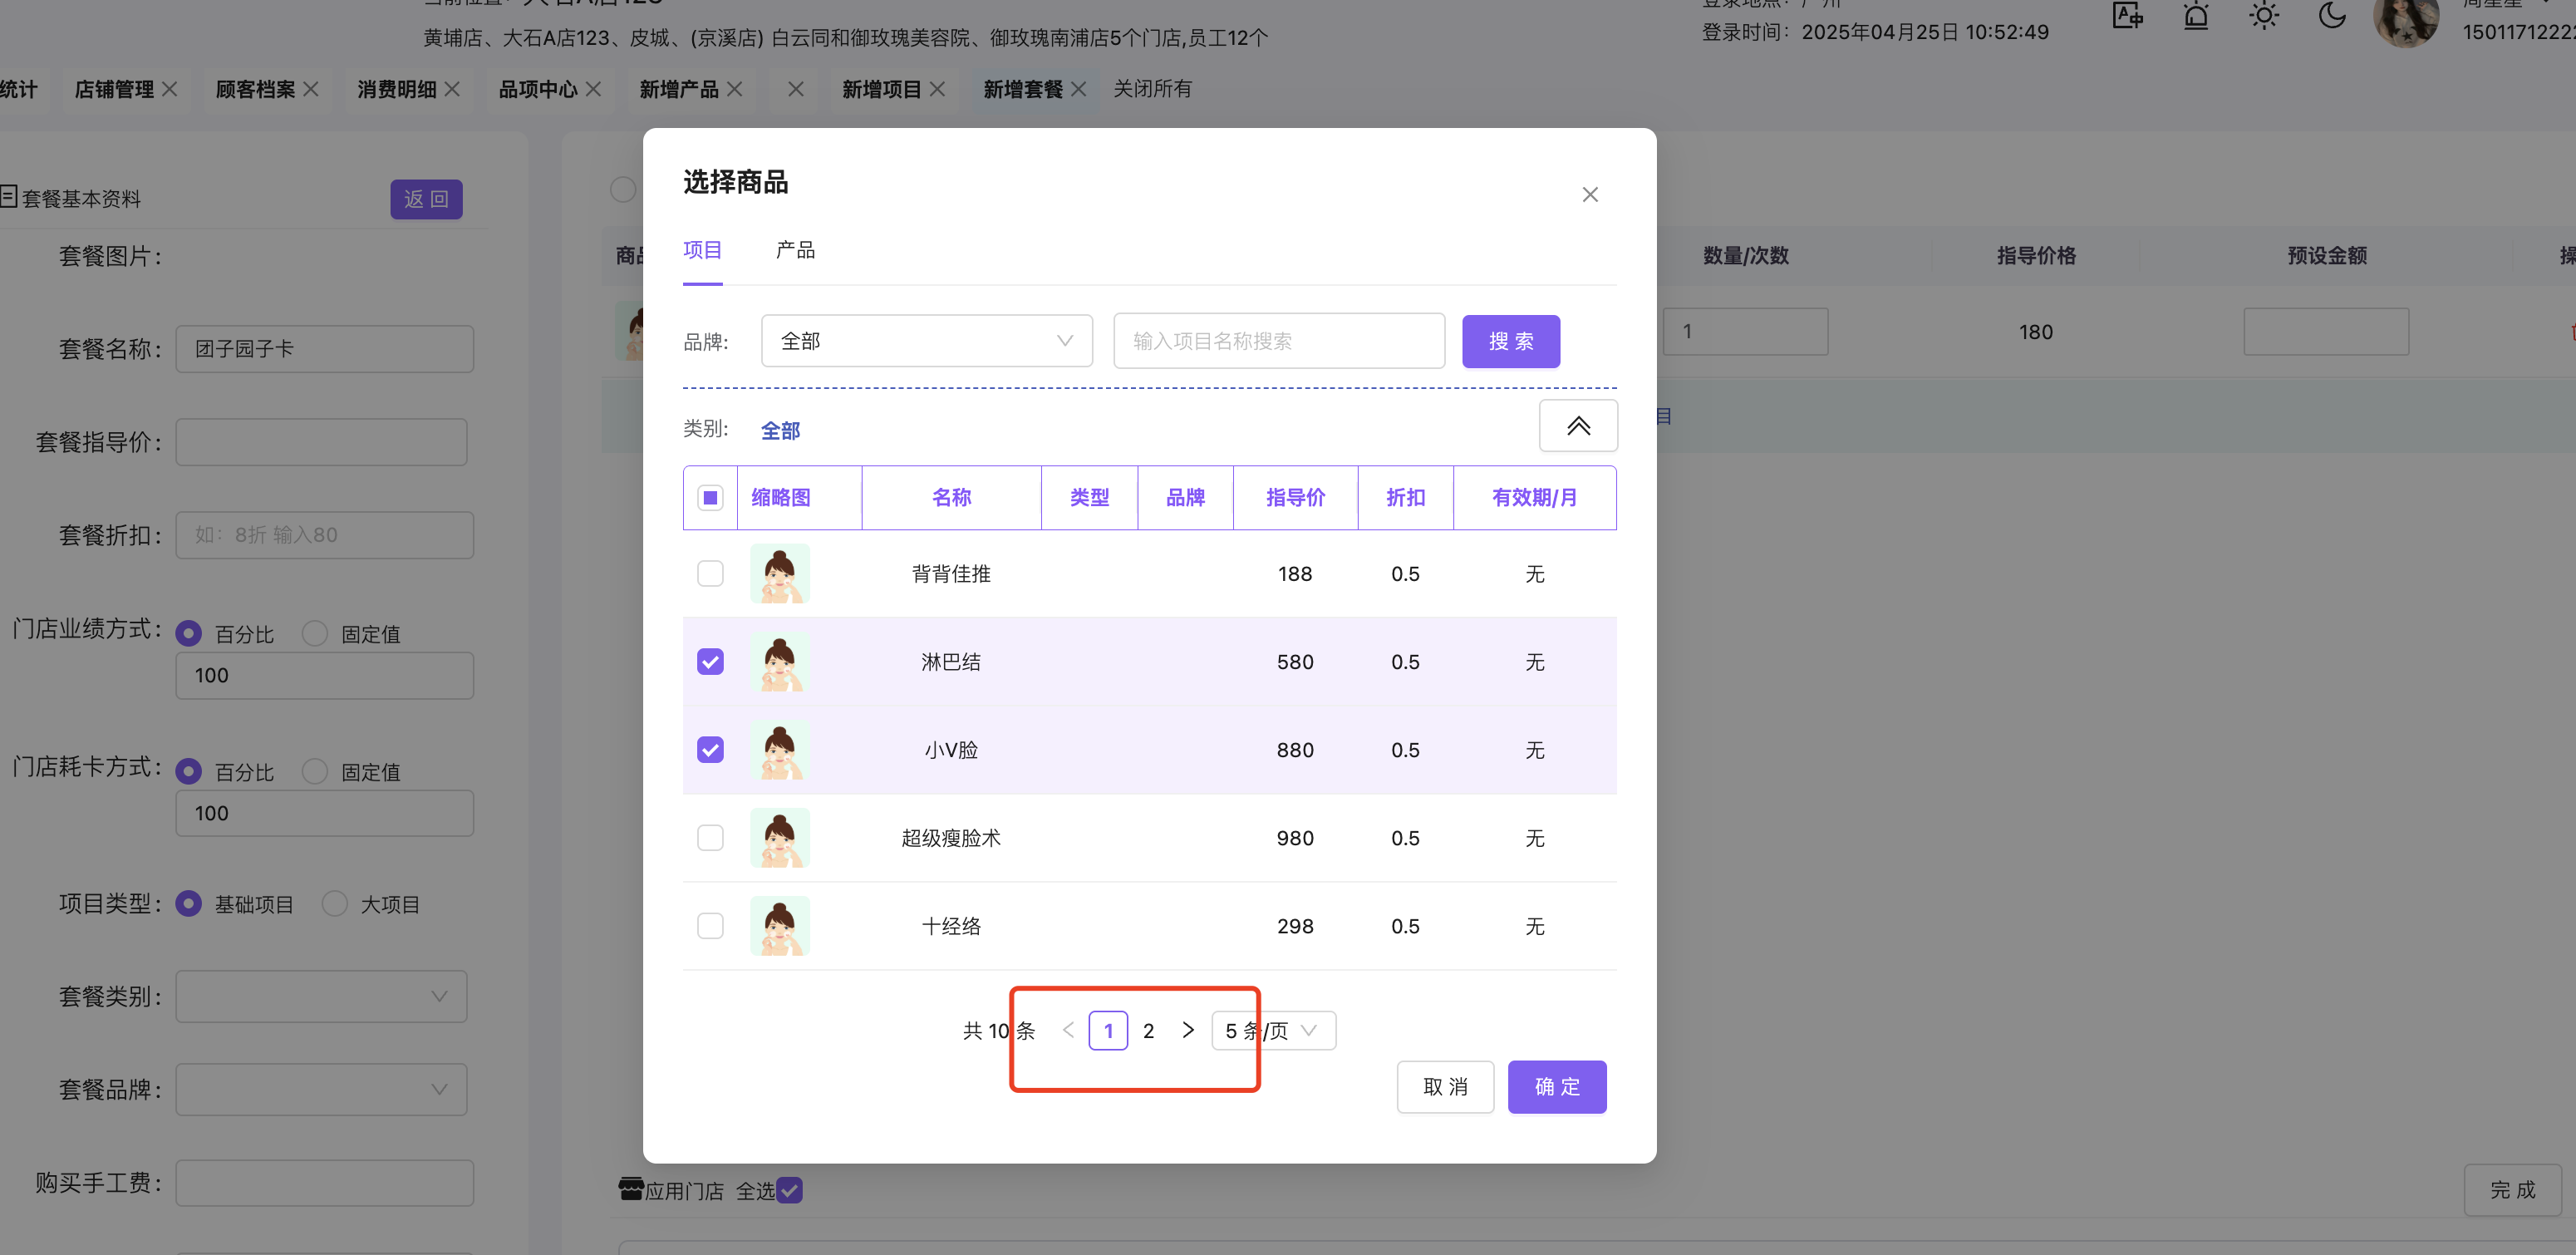Viewport: 2576px width, 1255px height.
Task: Open the 5 条/页 page size dropdown
Action: point(1272,1030)
